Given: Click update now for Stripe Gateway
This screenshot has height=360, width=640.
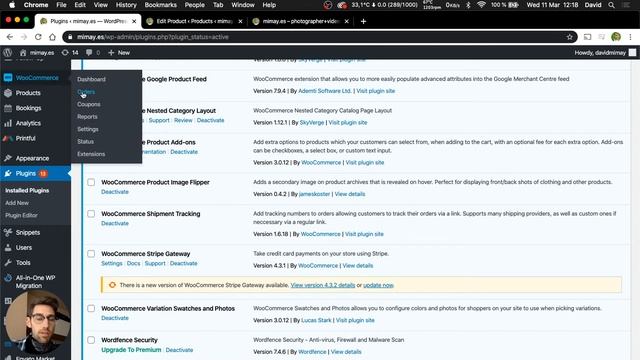Looking at the screenshot, I should [x=378, y=285].
